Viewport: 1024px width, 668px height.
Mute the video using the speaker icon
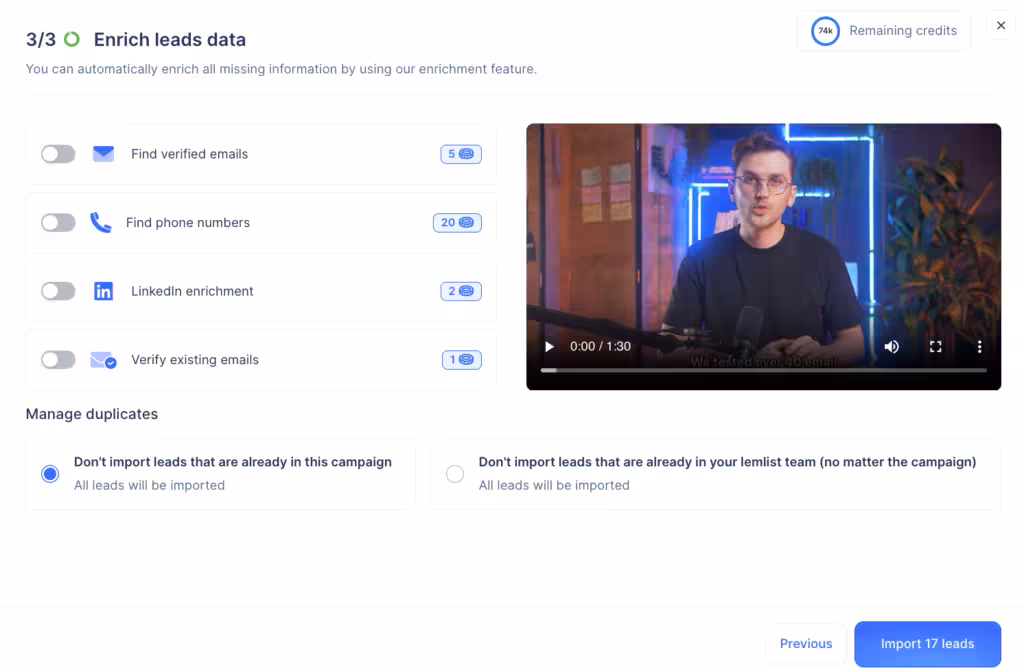tap(891, 346)
